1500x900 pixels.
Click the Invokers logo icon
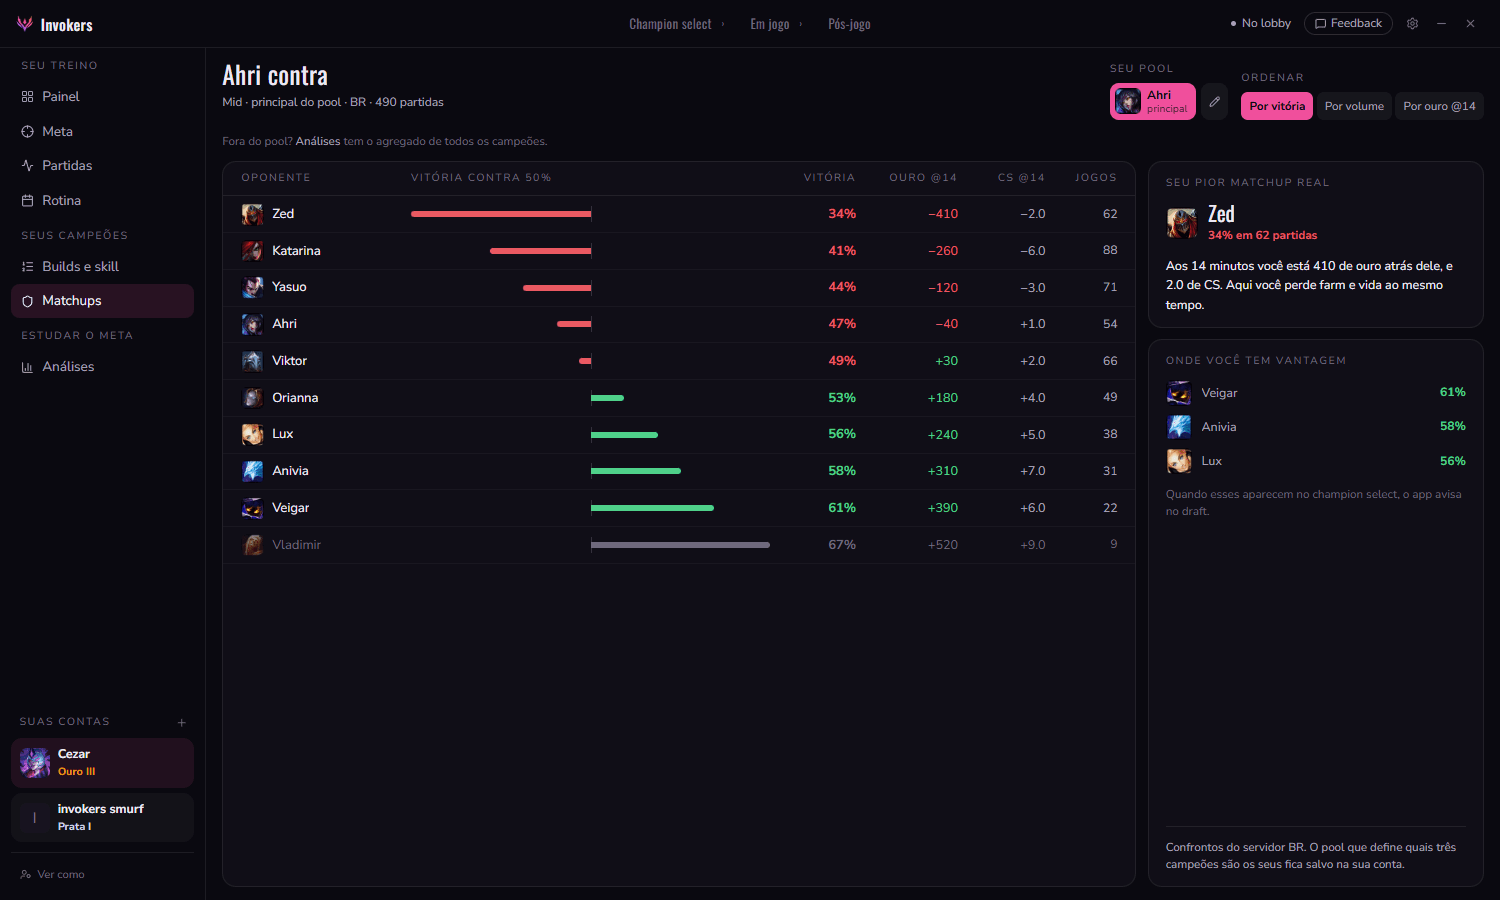[x=25, y=24]
